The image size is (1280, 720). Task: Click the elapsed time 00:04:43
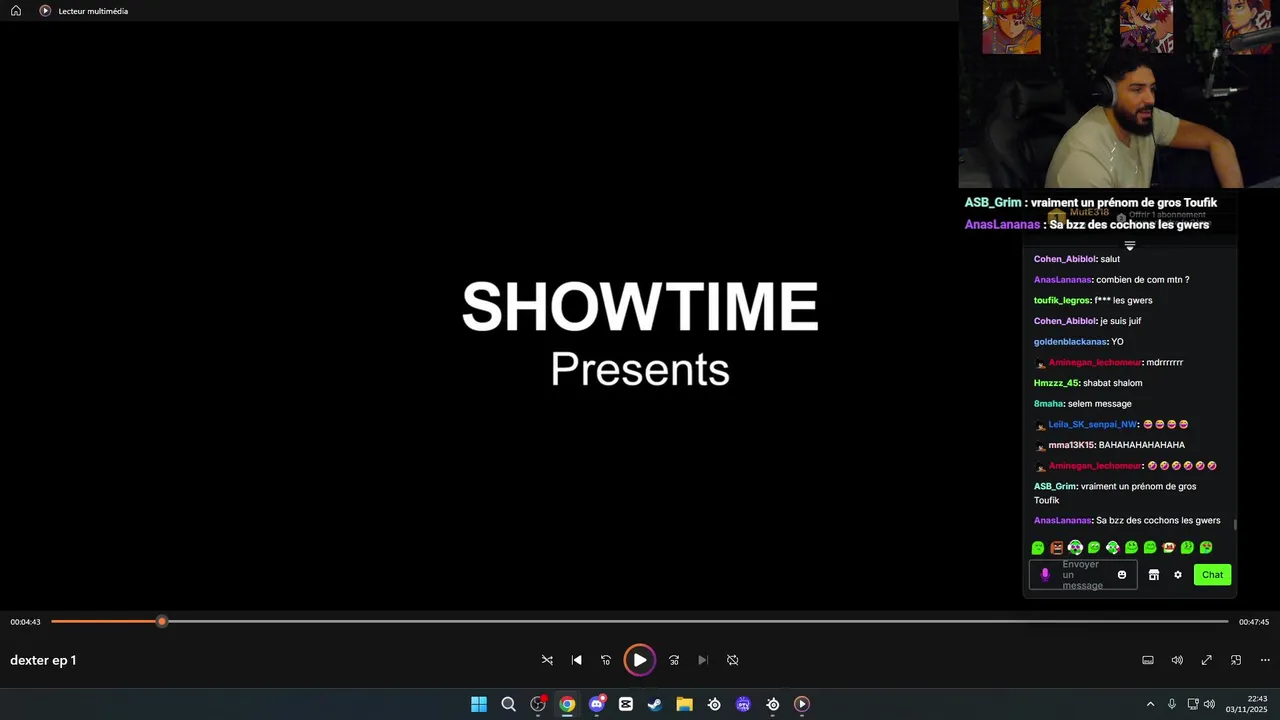click(x=26, y=622)
